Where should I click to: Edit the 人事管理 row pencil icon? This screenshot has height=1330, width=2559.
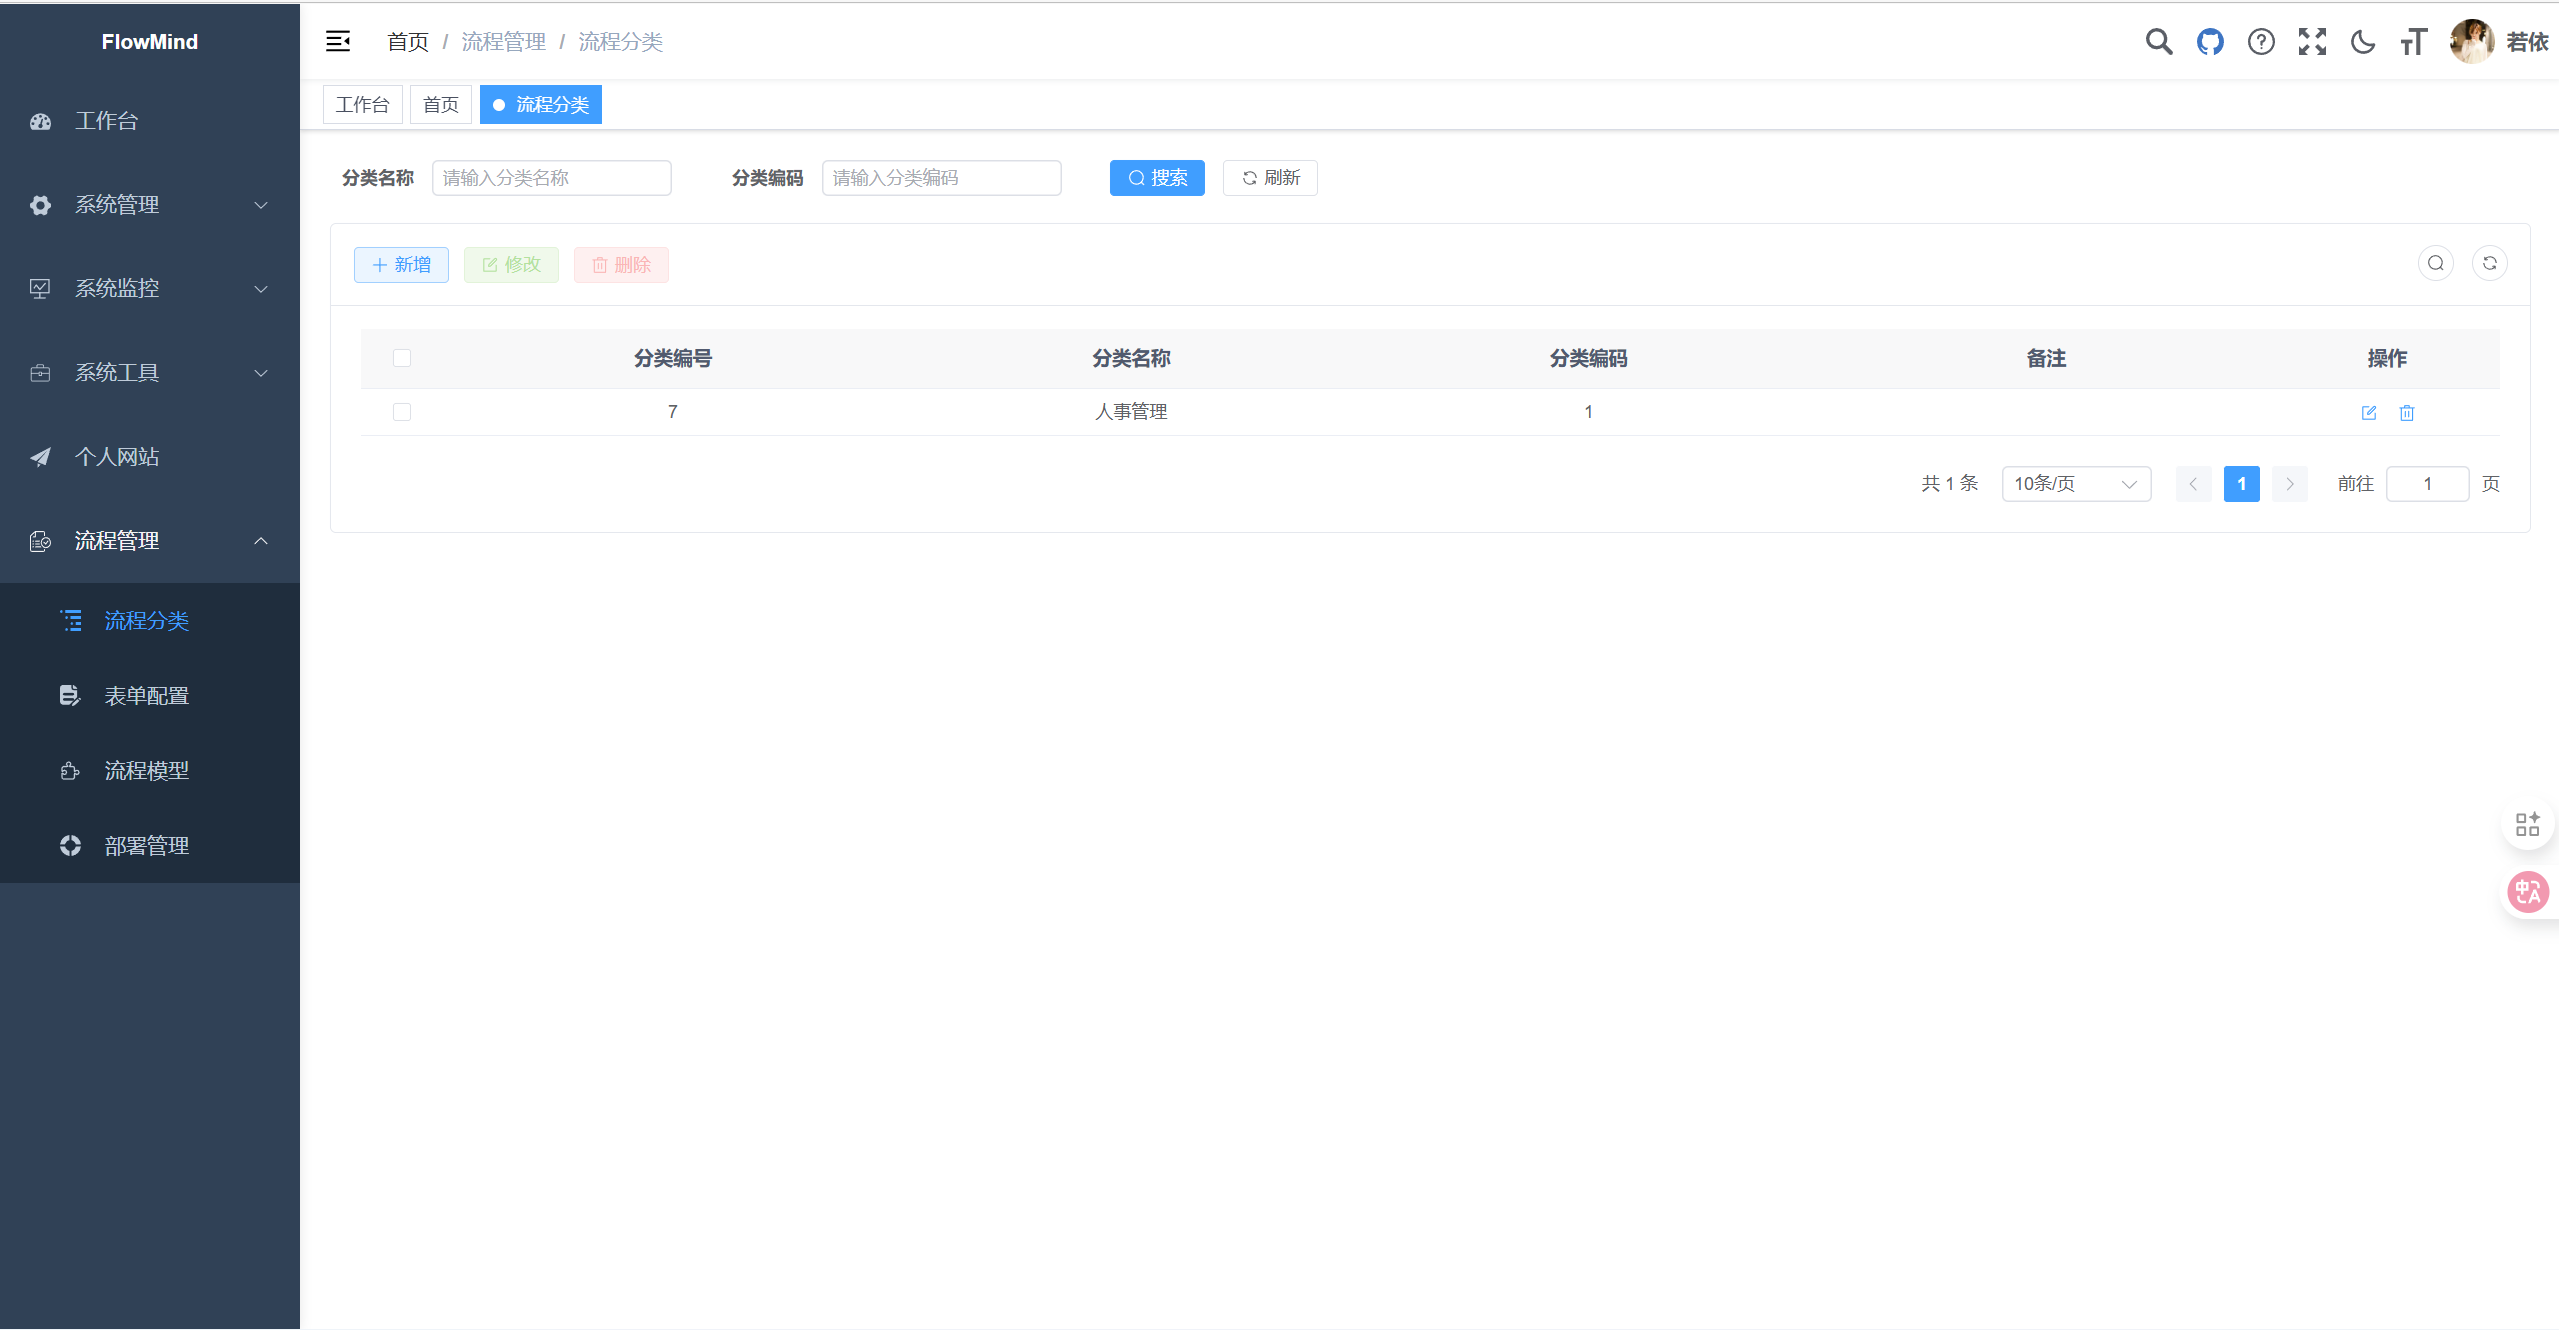point(2369,413)
